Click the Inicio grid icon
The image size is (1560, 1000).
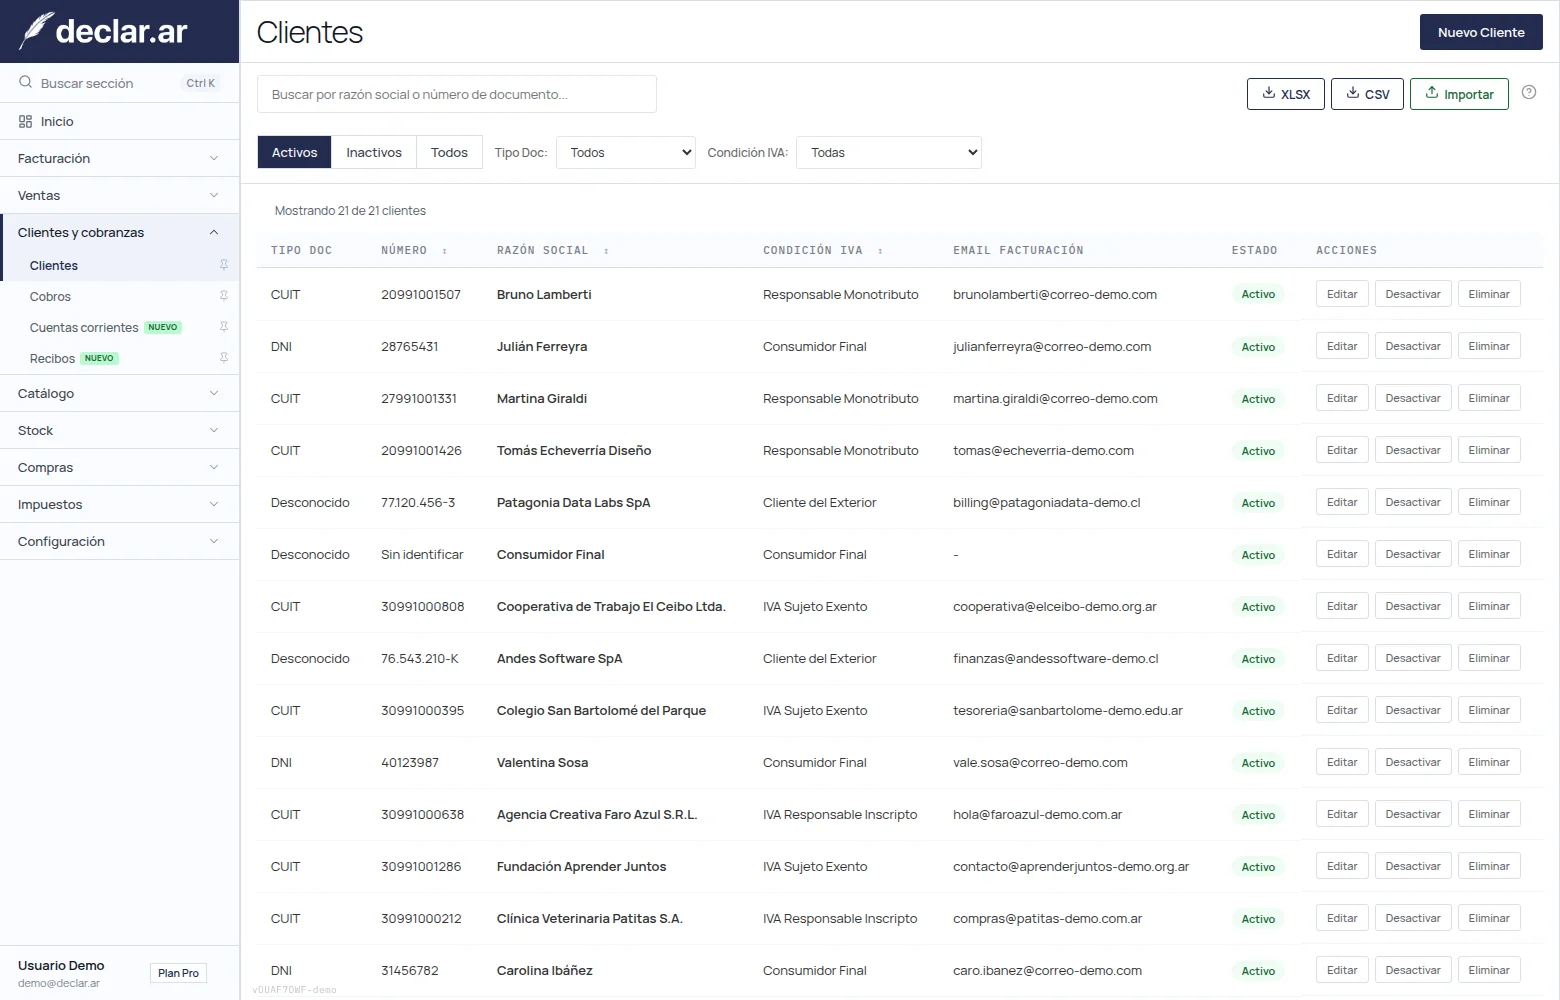25,121
